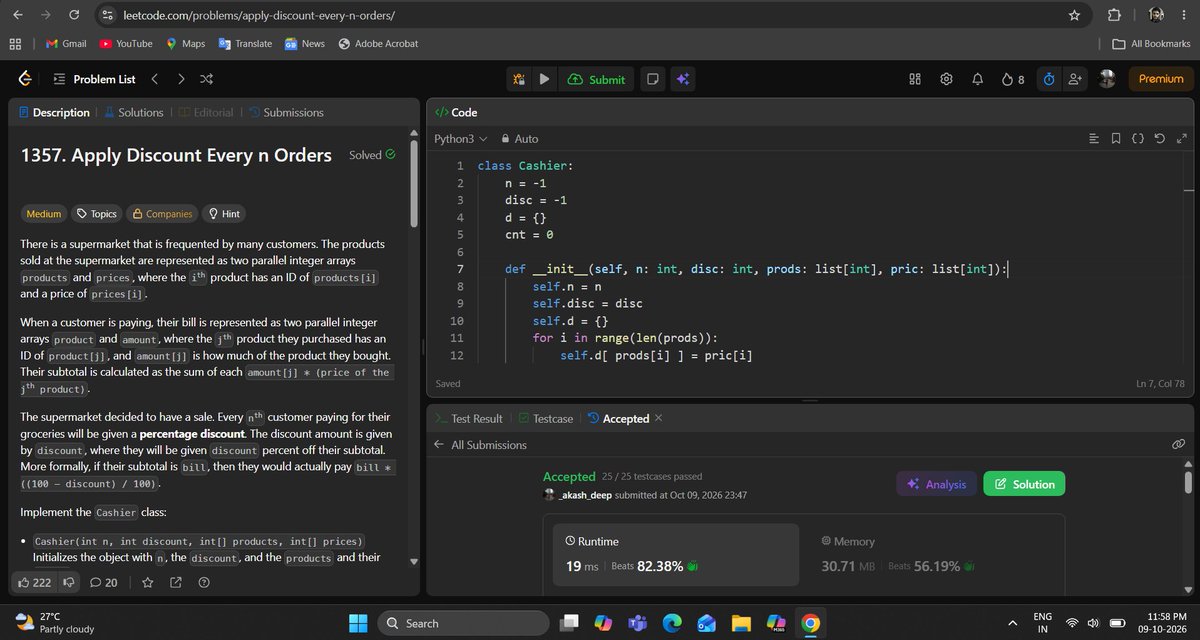
Task: Bookmark the code with bookmark icon
Action: (1116, 139)
